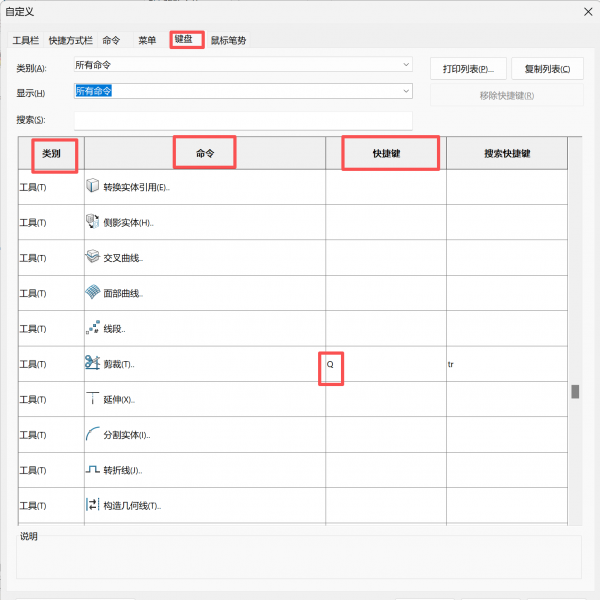
Task: Switch to the 菜单 tab
Action: point(147,40)
